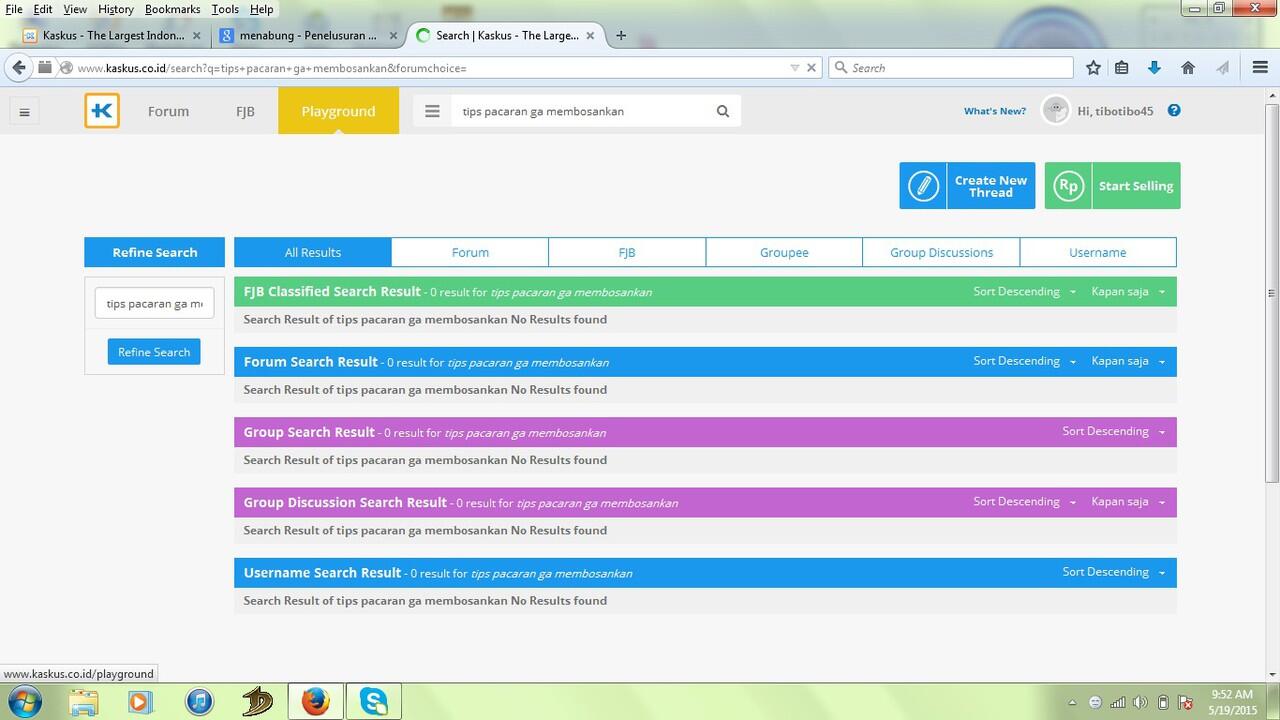Viewport: 1280px width, 720px height.
Task: Launch the media player taskbar icon
Action: click(141, 702)
